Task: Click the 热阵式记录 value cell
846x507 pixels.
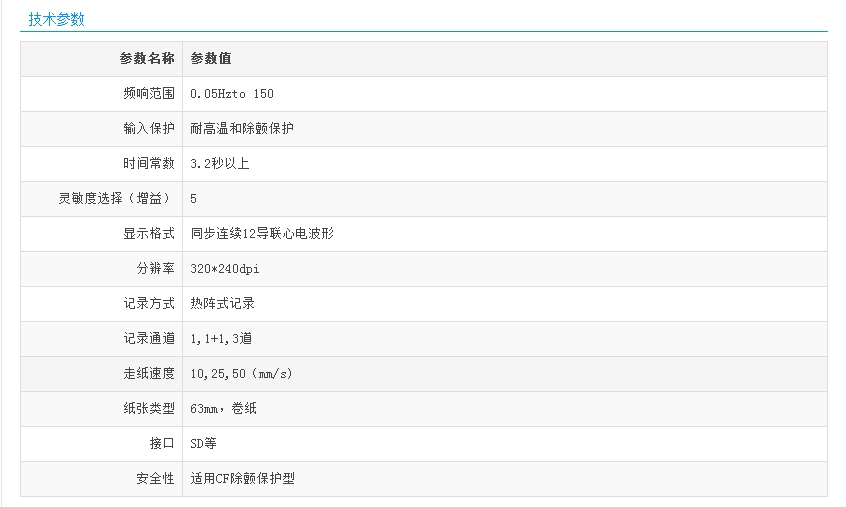Action: 222,304
